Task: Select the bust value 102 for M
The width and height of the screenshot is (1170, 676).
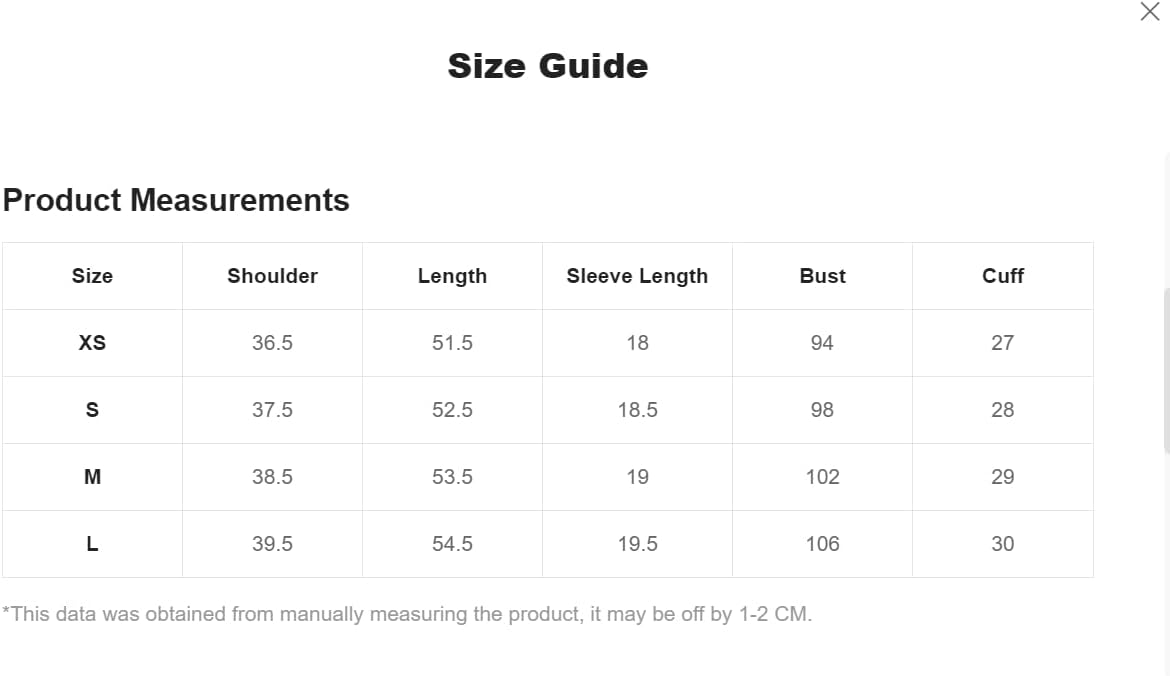Action: pyautogui.click(x=822, y=477)
